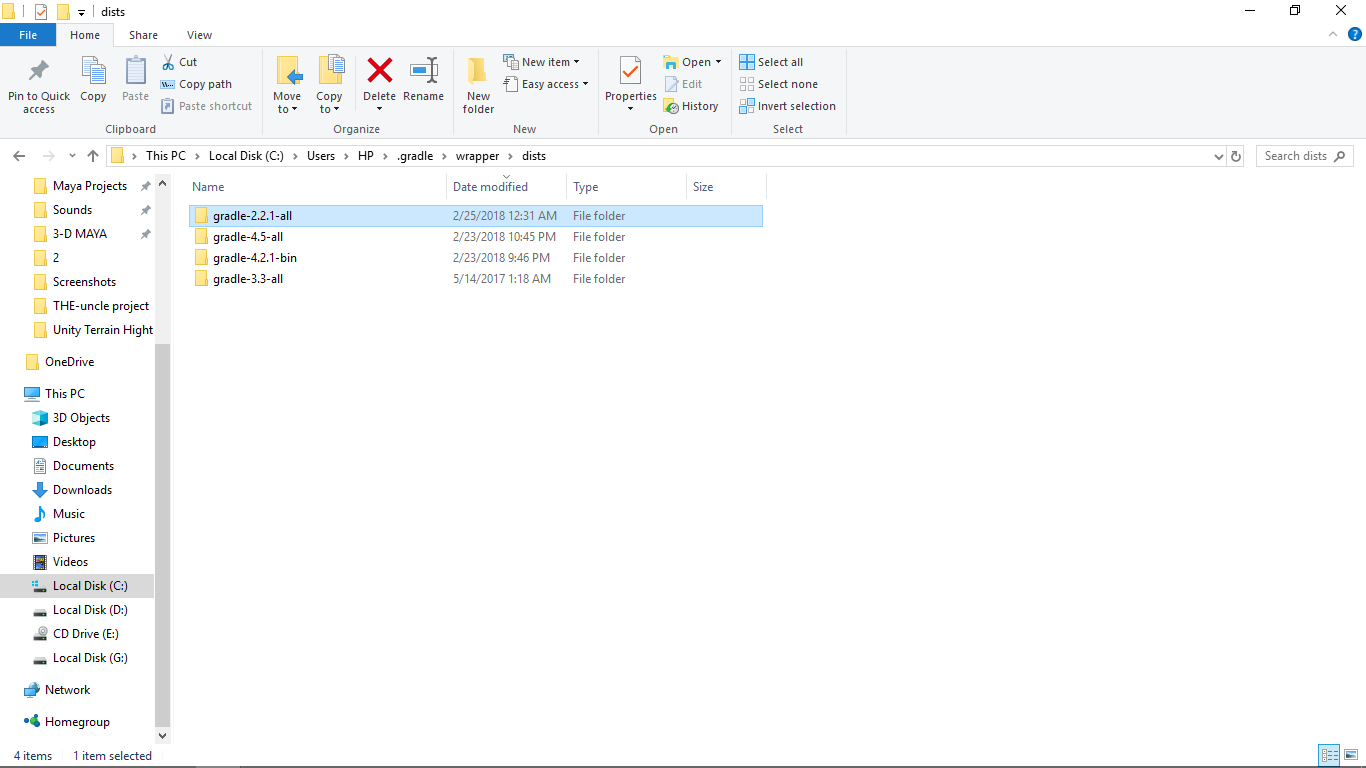Select Network in navigation pane
The image size is (1366, 768).
click(67, 690)
